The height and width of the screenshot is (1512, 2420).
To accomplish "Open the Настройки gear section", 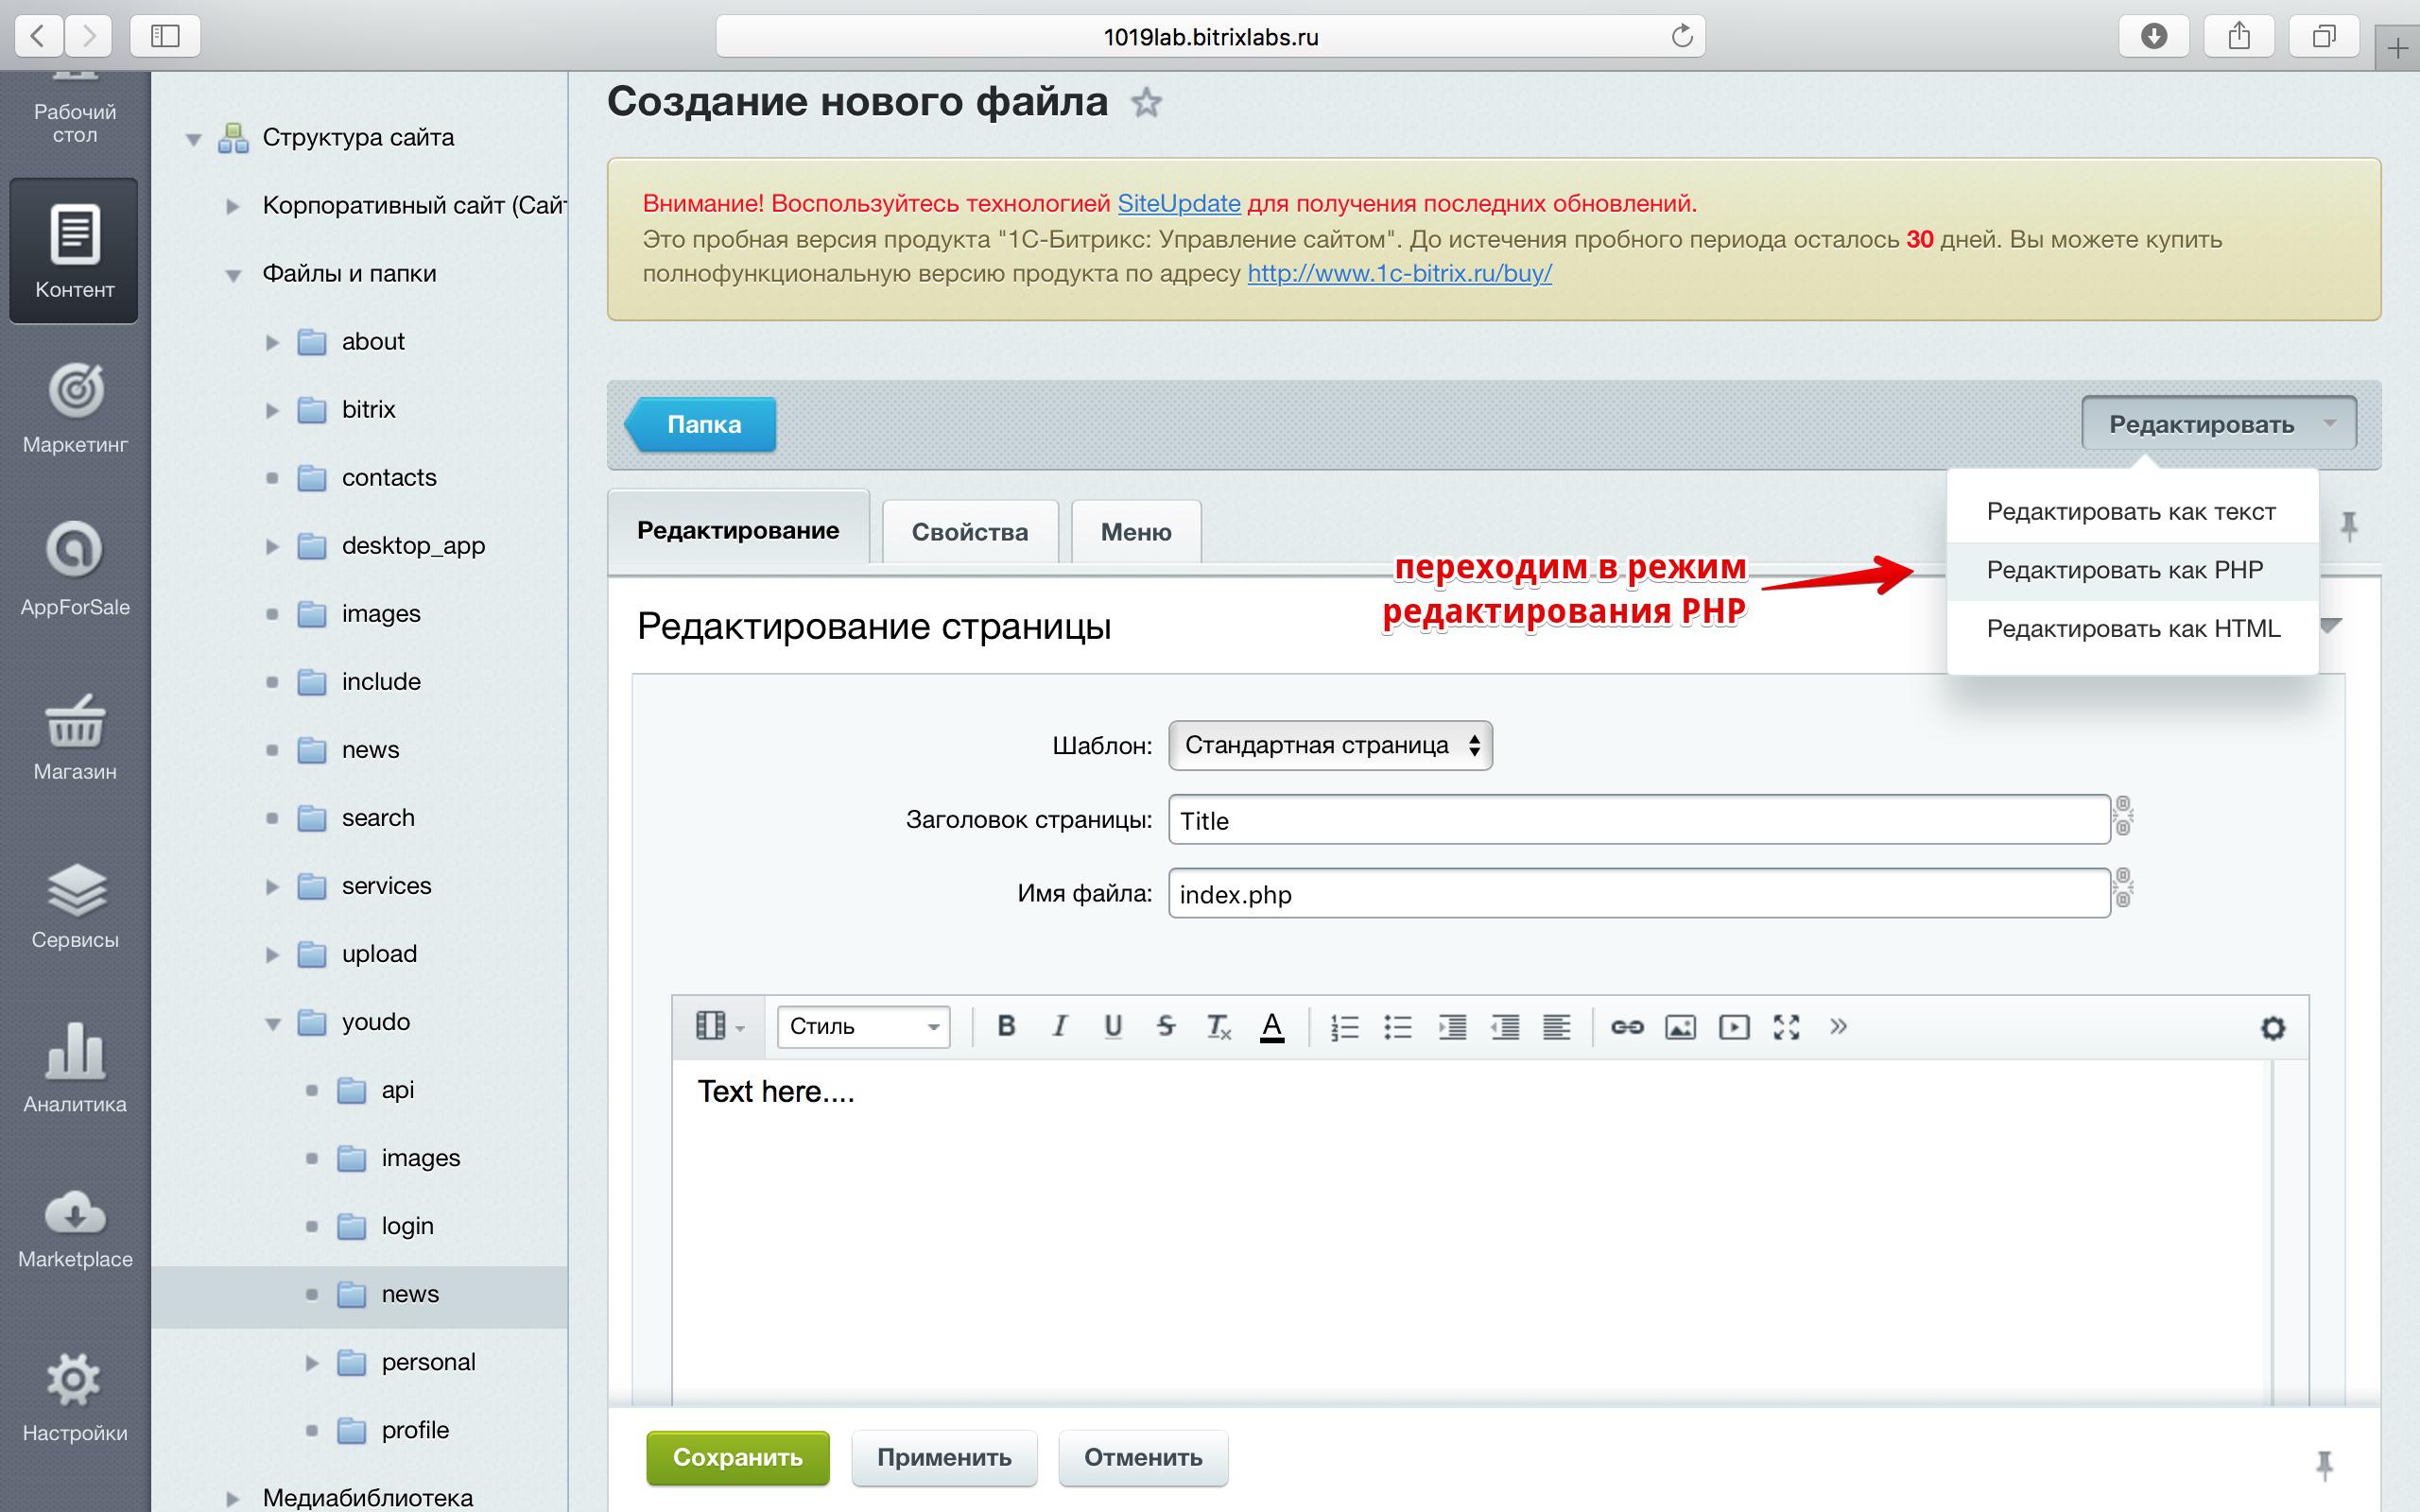I will [75, 1397].
